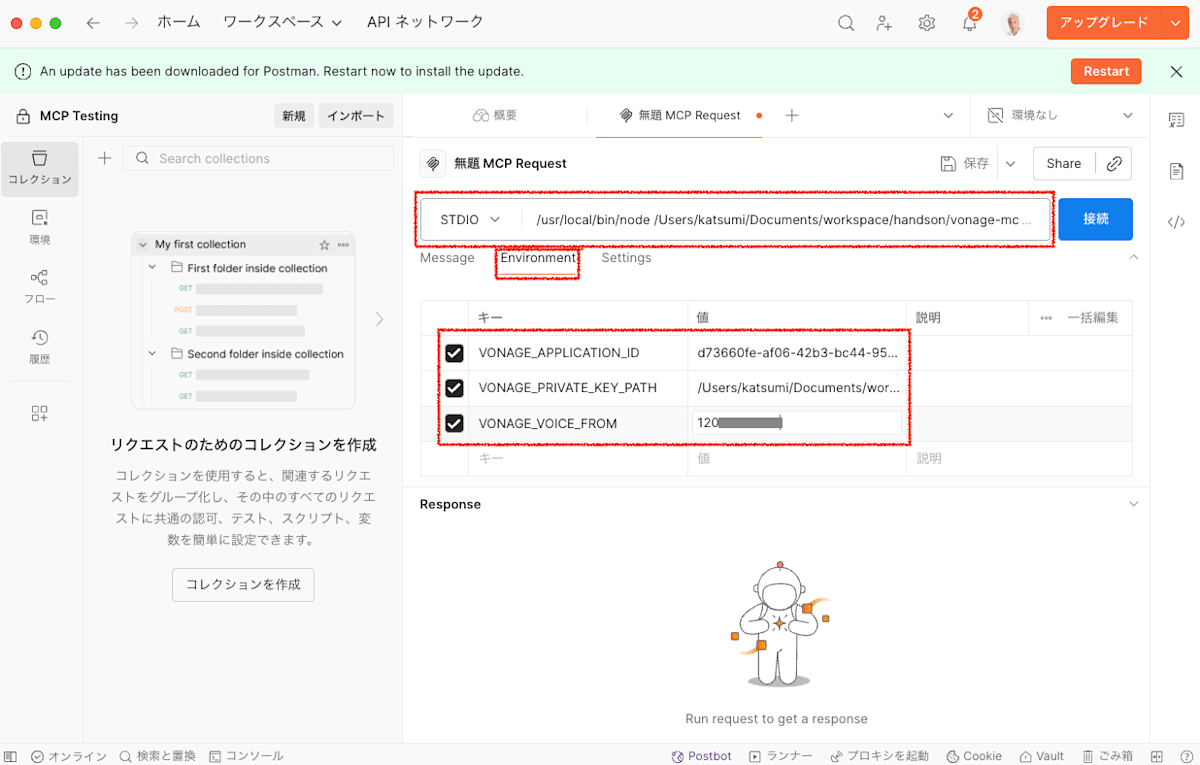Screen dimensions: 1200x765
Task: Uncheck the VONAGE_PRIVATE_KEY_PATH variable
Action: 454,388
